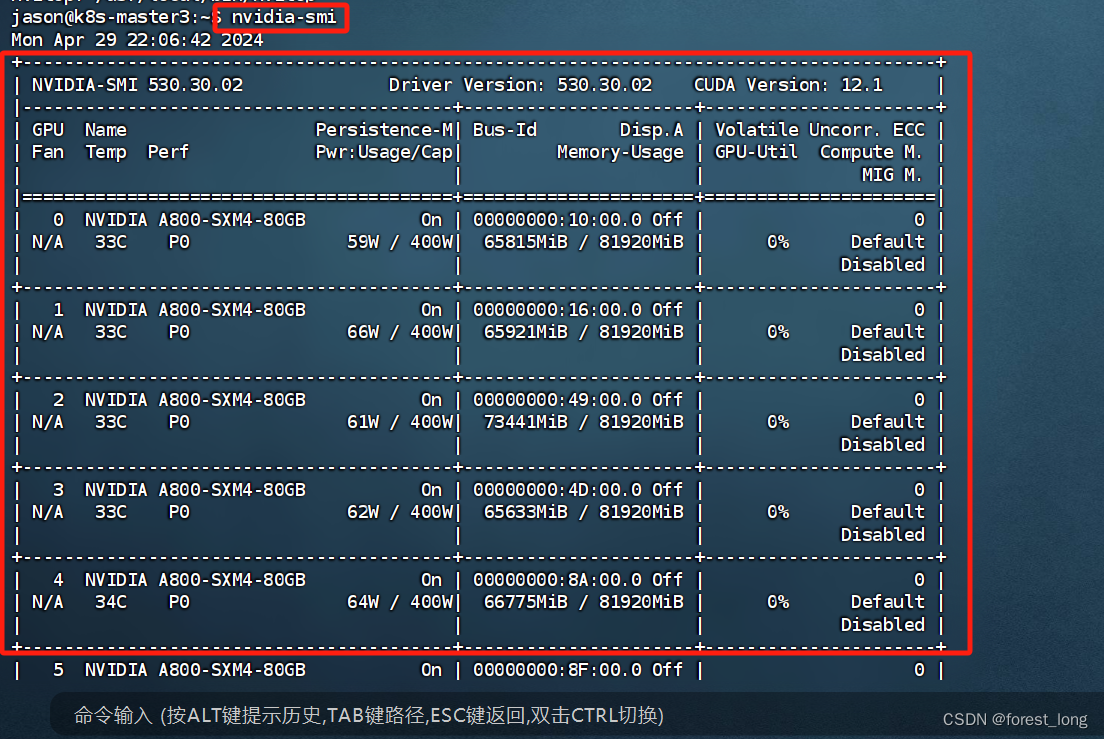
Task: Click the 'Volatile Uncorr. ECC' column header
Action: click(820, 130)
